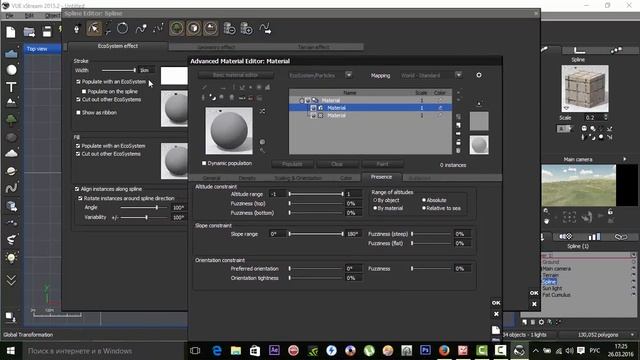The width and height of the screenshot is (640, 360).
Task: Toggle Fill 'Cut out other EcoSystems' checkbox
Action: pos(78,154)
